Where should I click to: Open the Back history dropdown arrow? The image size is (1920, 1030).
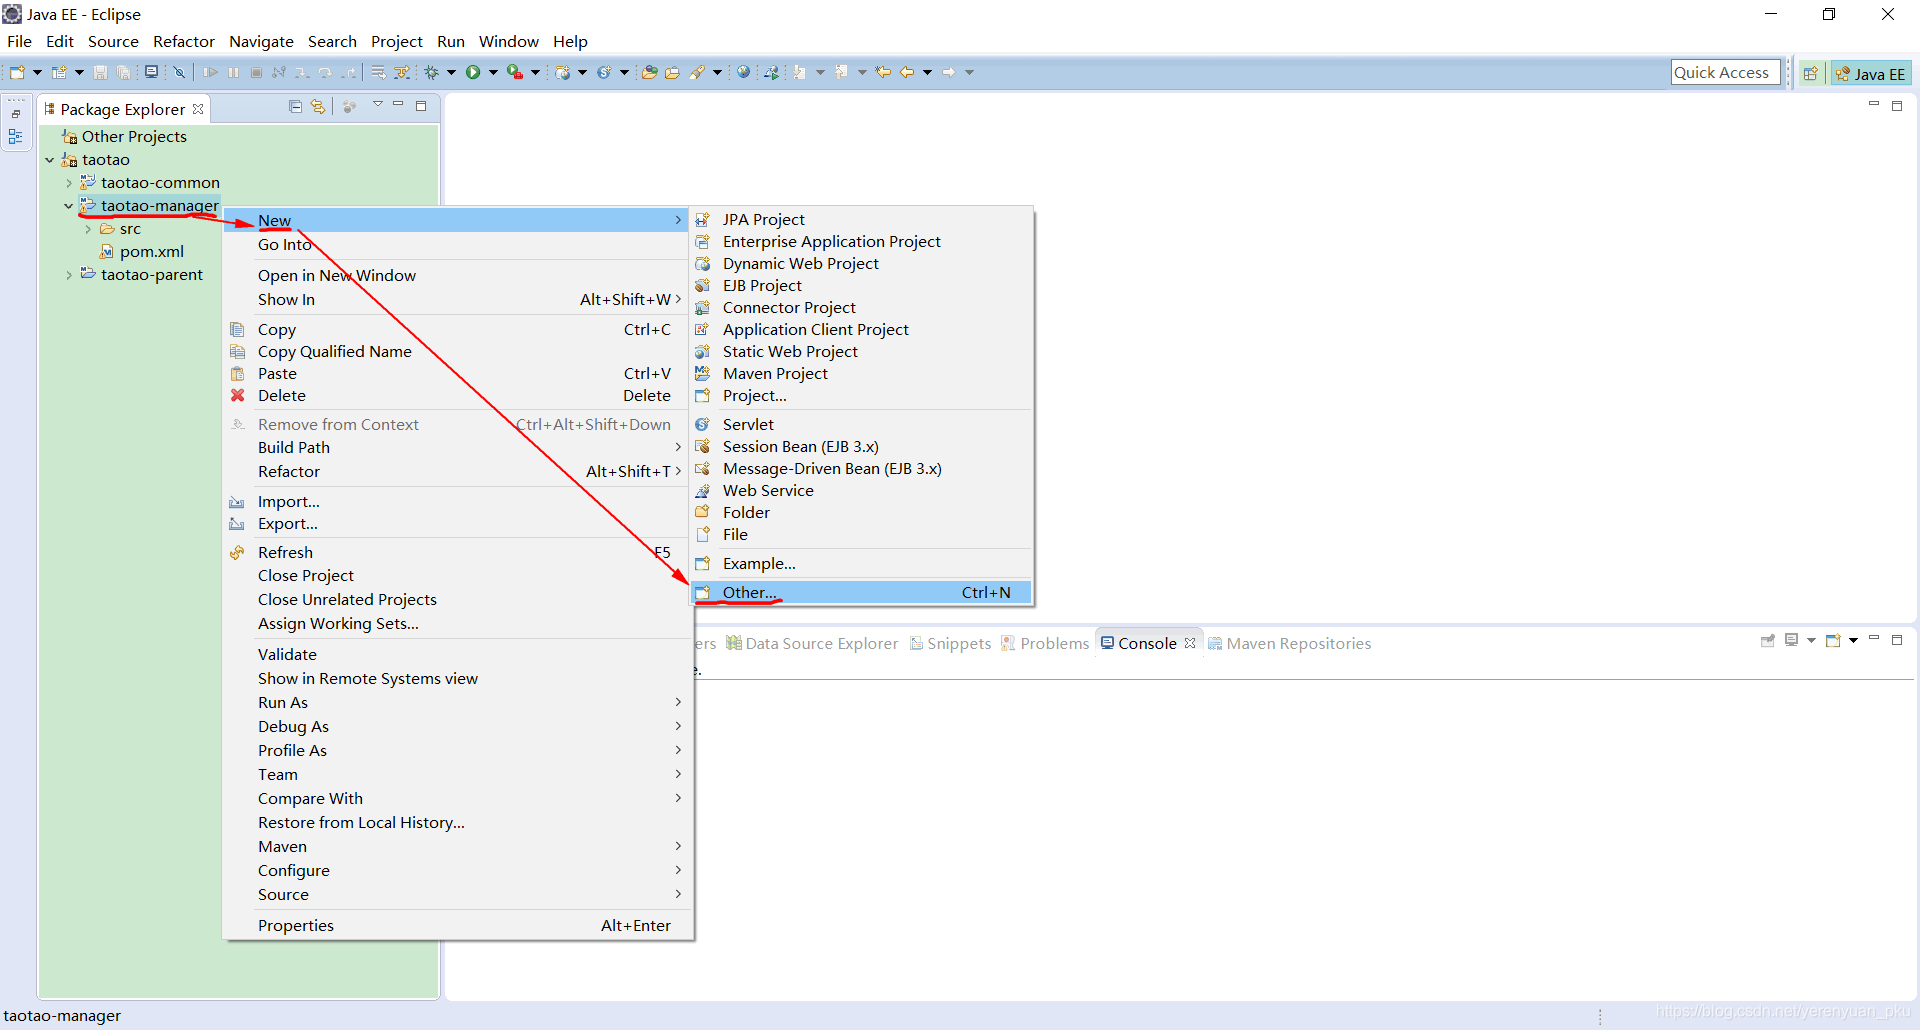927,72
